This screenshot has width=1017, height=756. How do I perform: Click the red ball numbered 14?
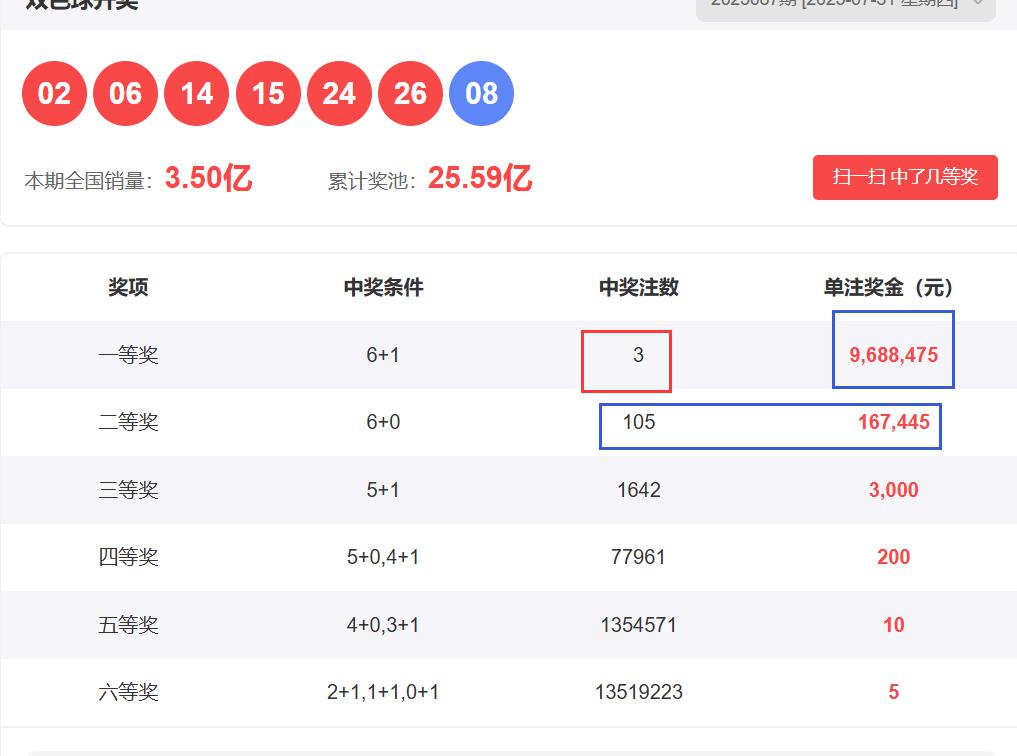pos(196,94)
